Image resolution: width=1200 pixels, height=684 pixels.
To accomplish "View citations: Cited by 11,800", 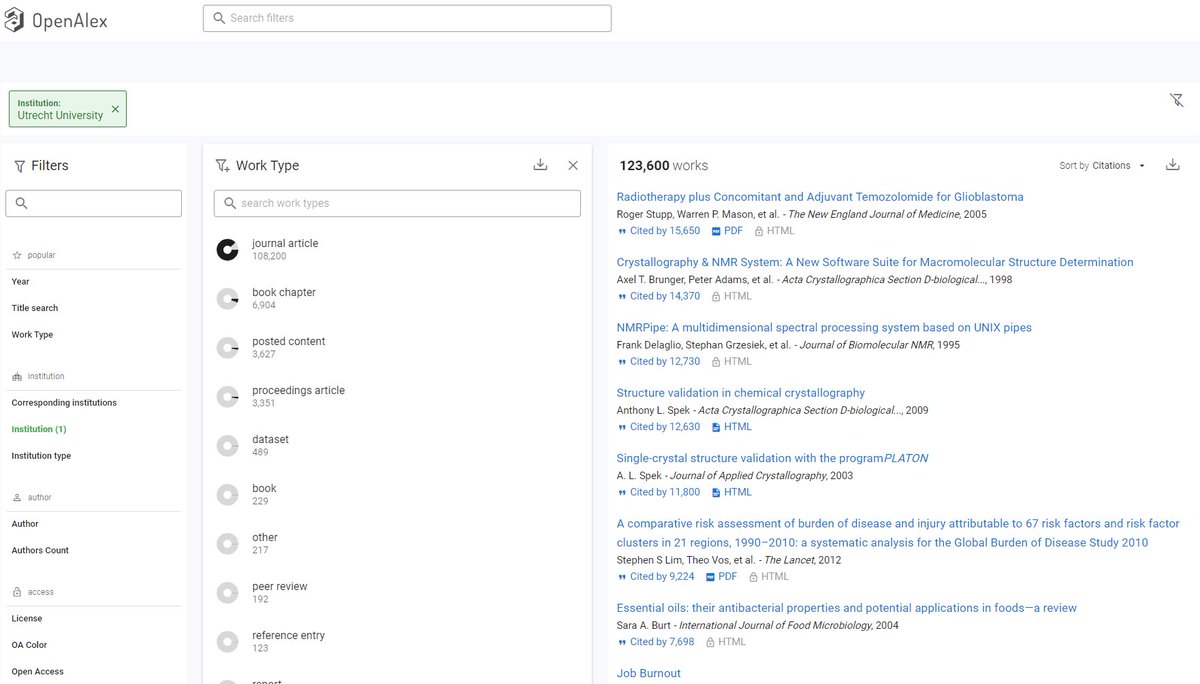I will 659,492.
